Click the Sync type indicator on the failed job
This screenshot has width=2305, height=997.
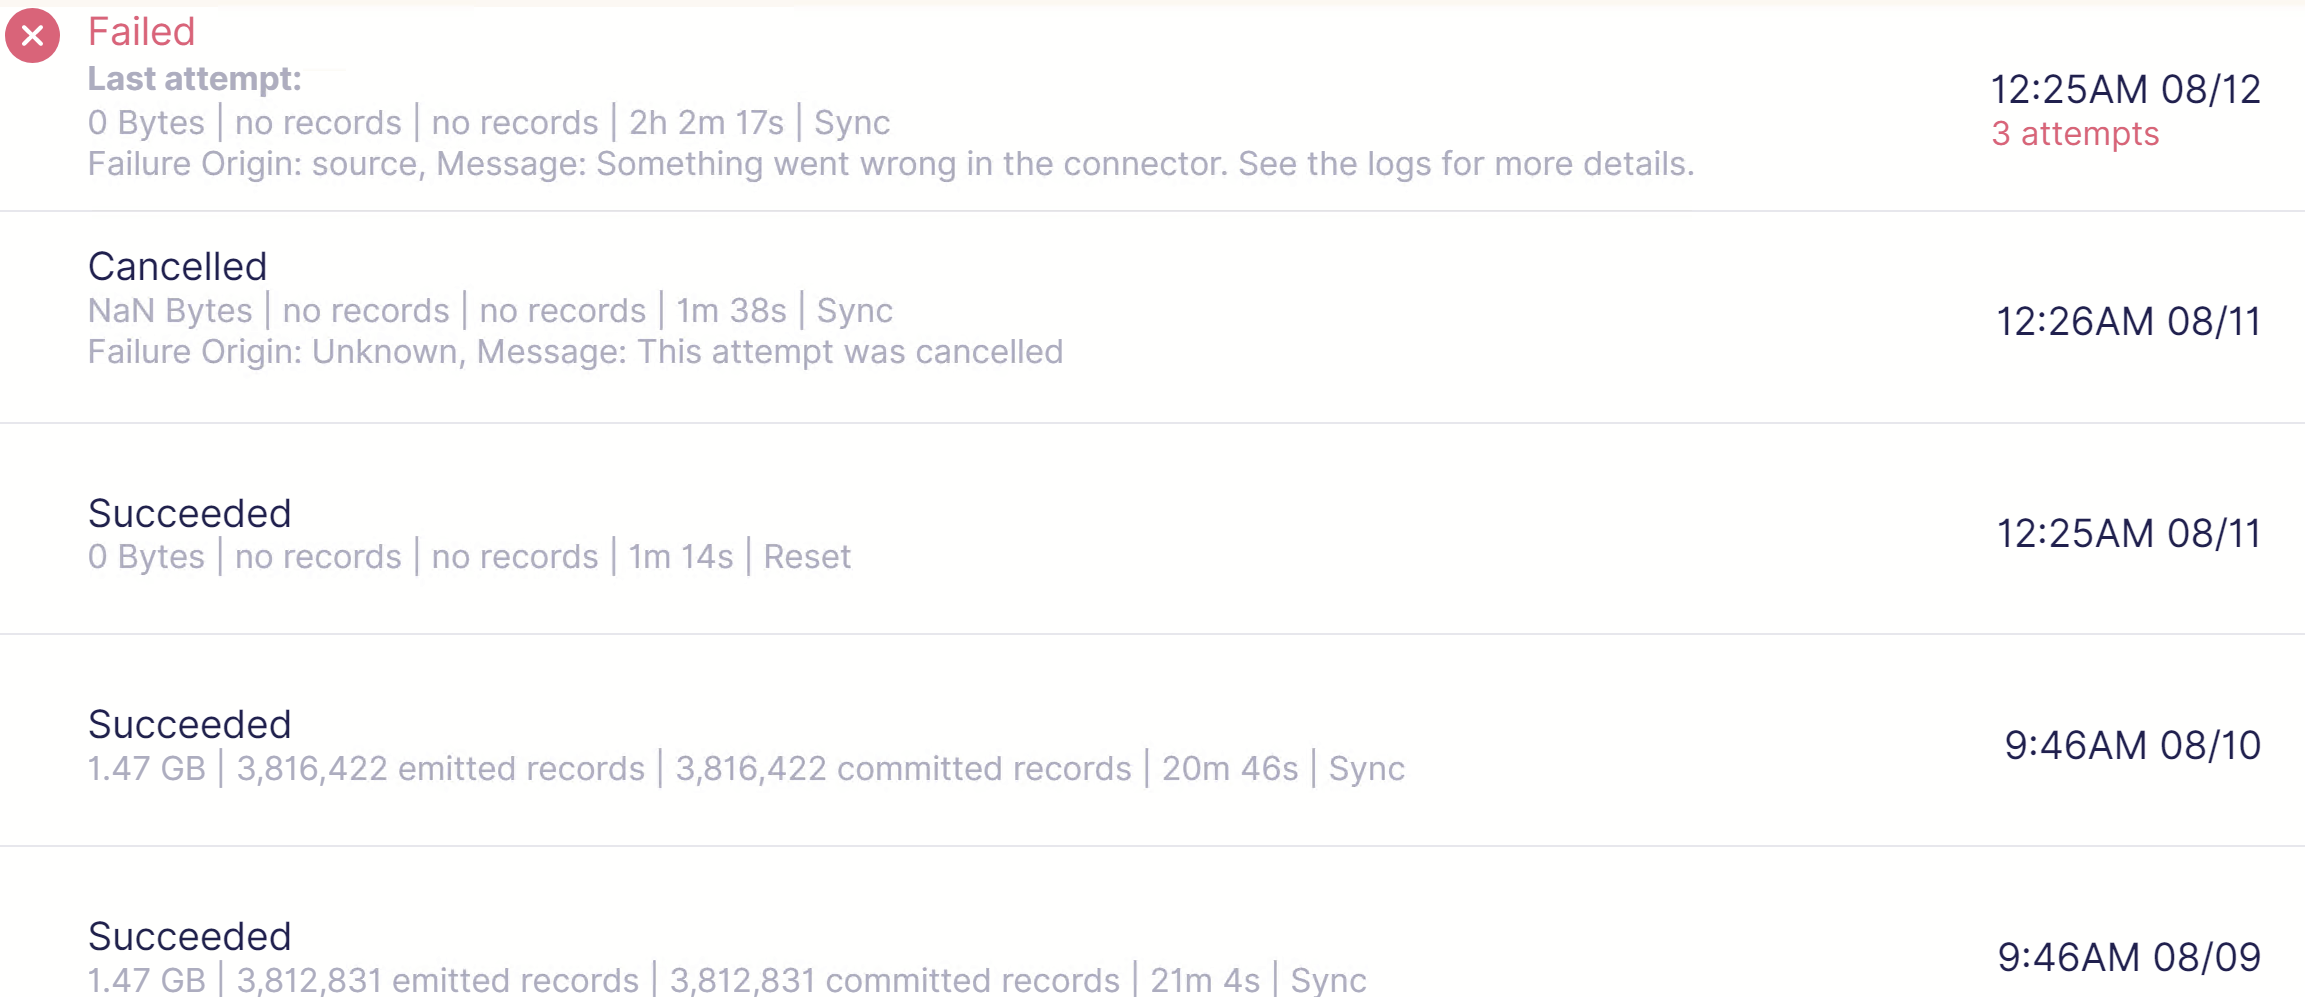(x=851, y=122)
